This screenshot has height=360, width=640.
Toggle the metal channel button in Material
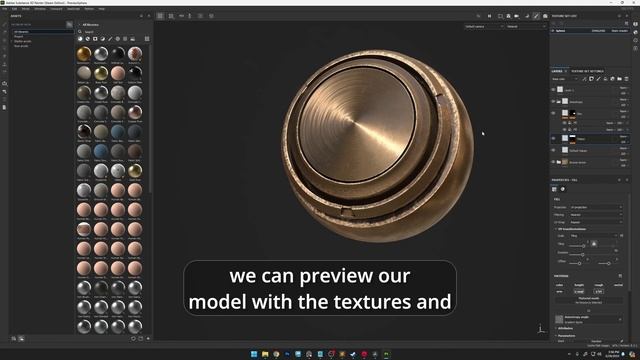click(x=618, y=285)
